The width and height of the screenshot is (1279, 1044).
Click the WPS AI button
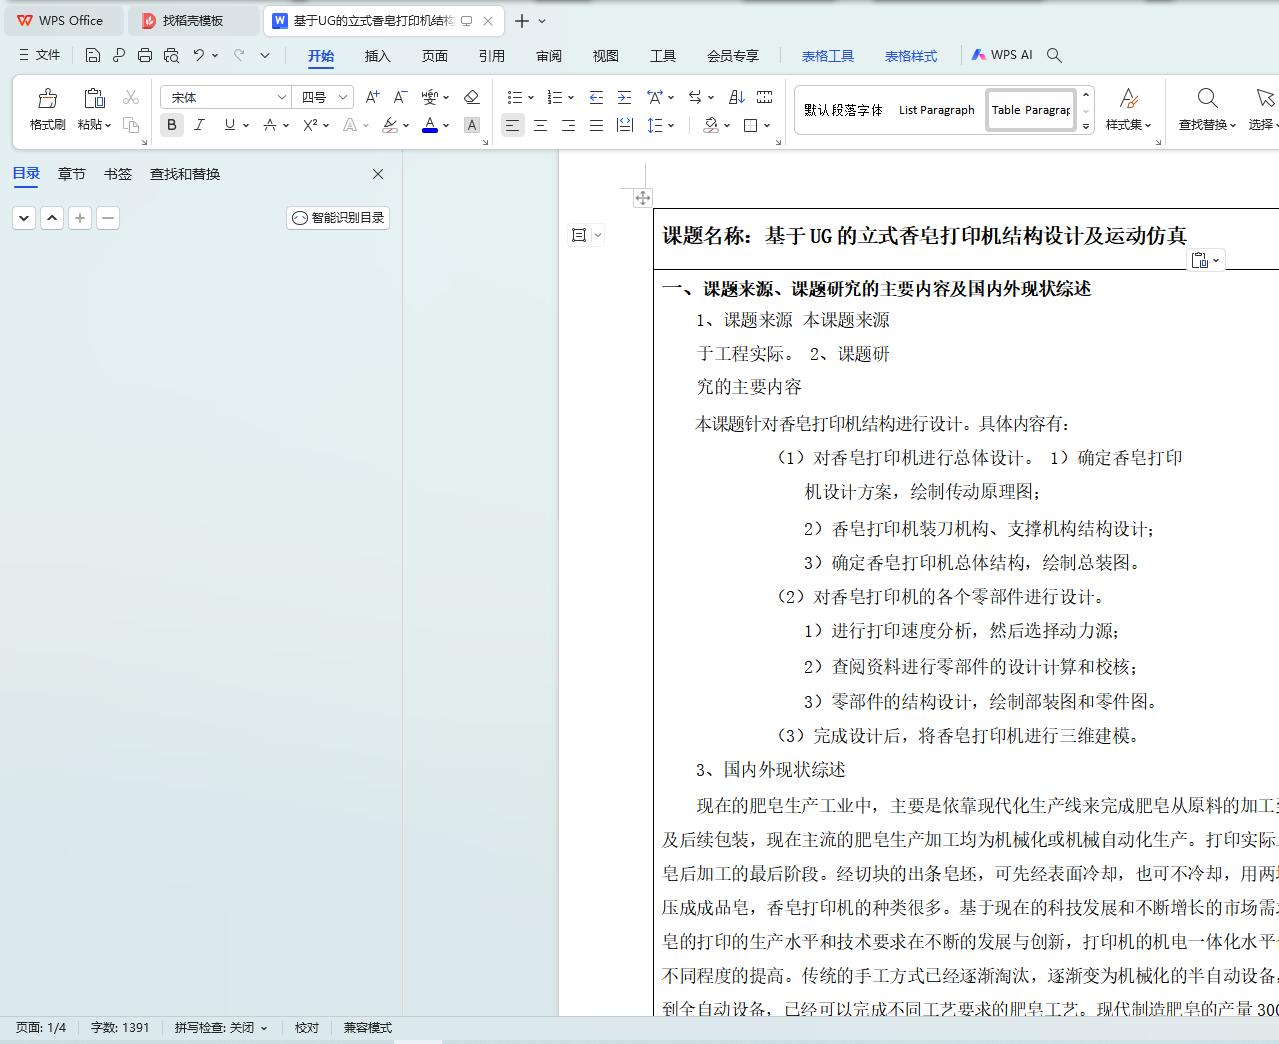click(1002, 55)
